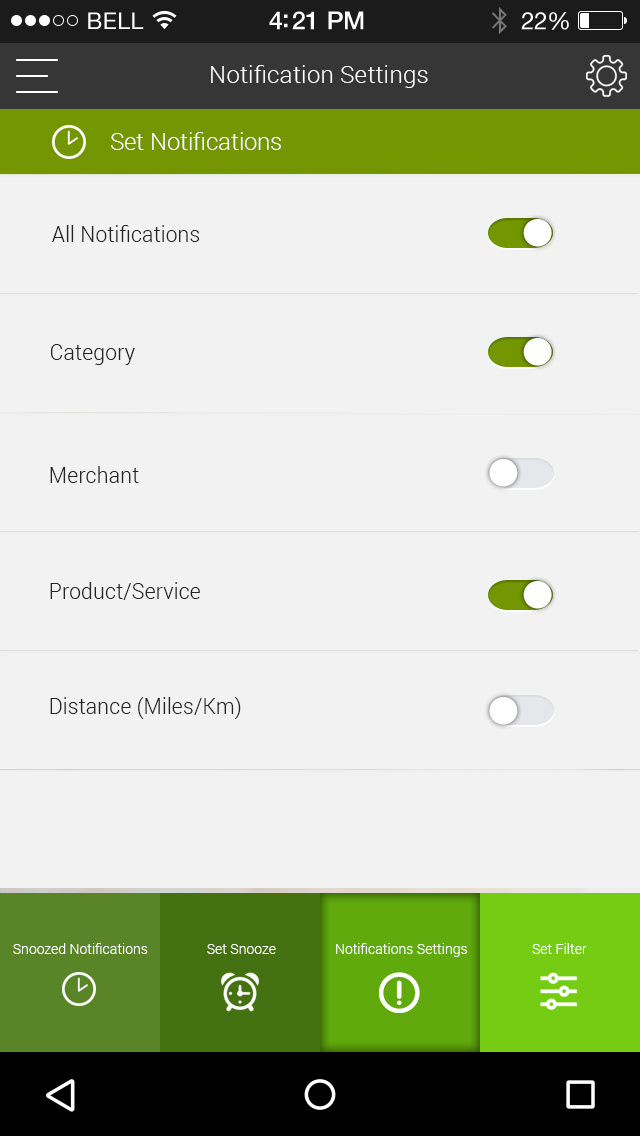This screenshot has width=640, height=1136.
Task: Open settings via the gear icon
Action: 606,76
